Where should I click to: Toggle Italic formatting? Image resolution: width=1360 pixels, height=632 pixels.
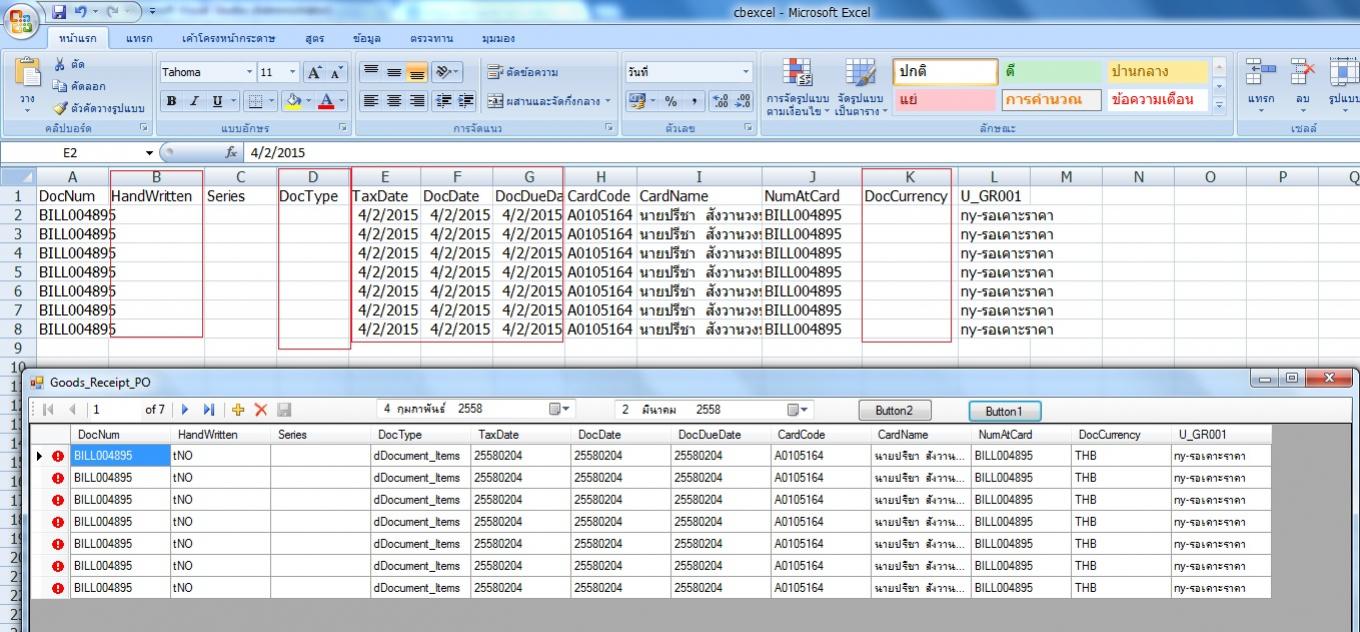[193, 101]
